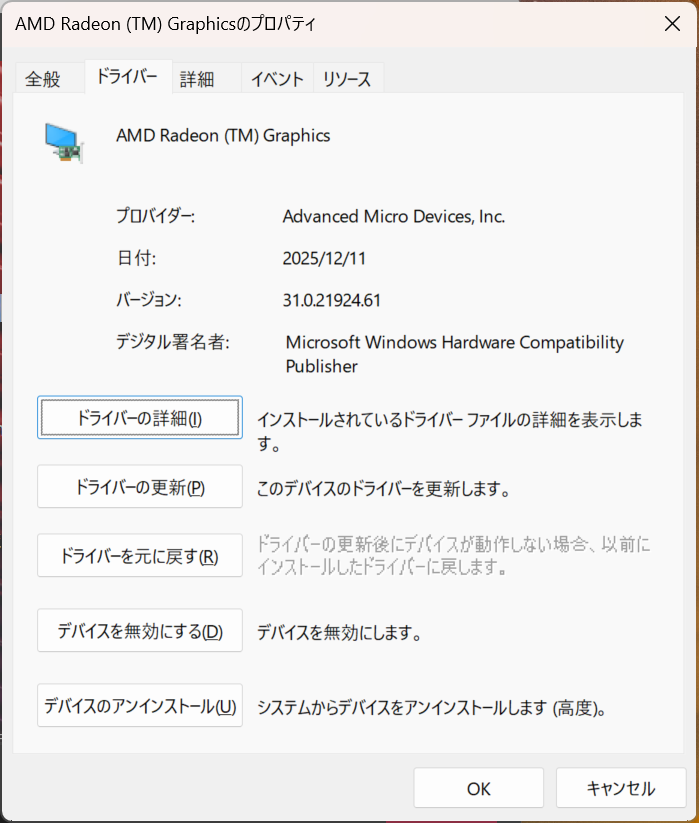Click the dialog title bar text
The width and height of the screenshot is (699, 823).
pos(165,25)
